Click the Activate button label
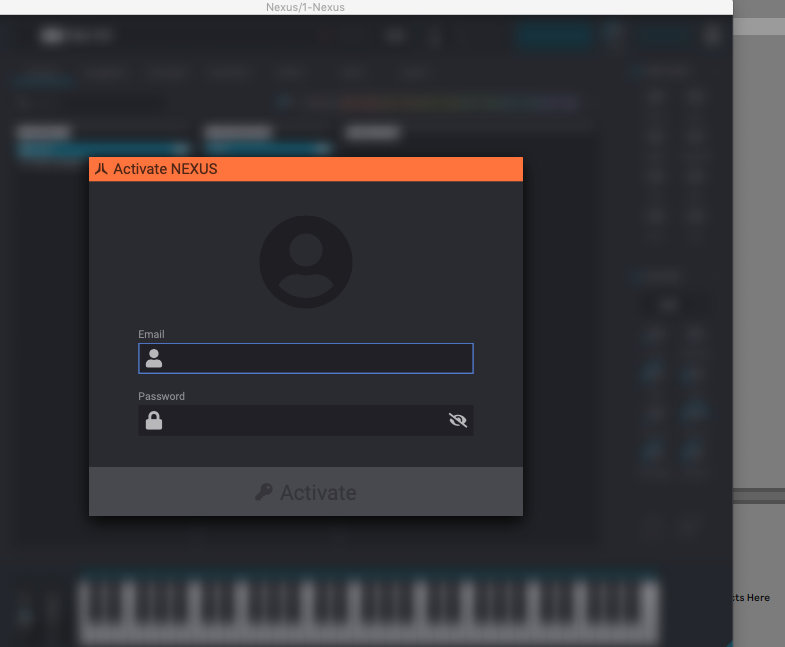 (x=318, y=493)
